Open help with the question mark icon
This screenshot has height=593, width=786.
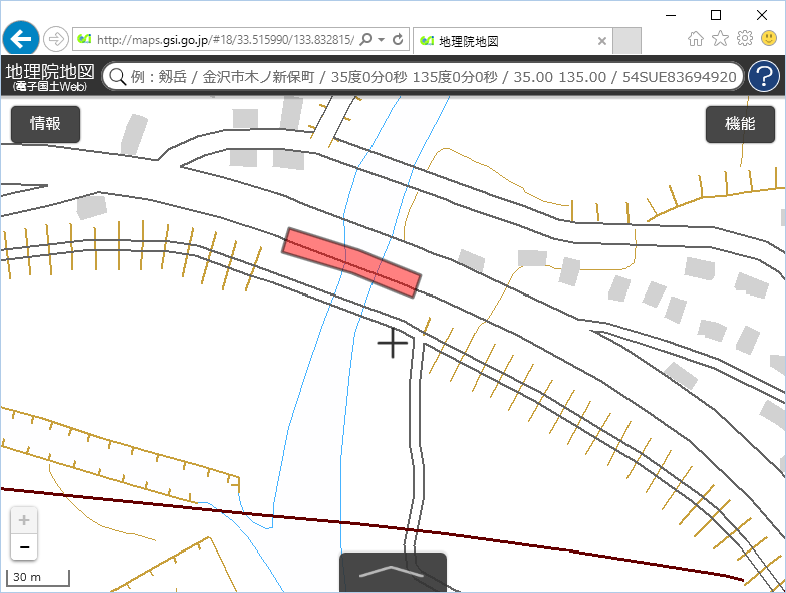click(x=763, y=77)
